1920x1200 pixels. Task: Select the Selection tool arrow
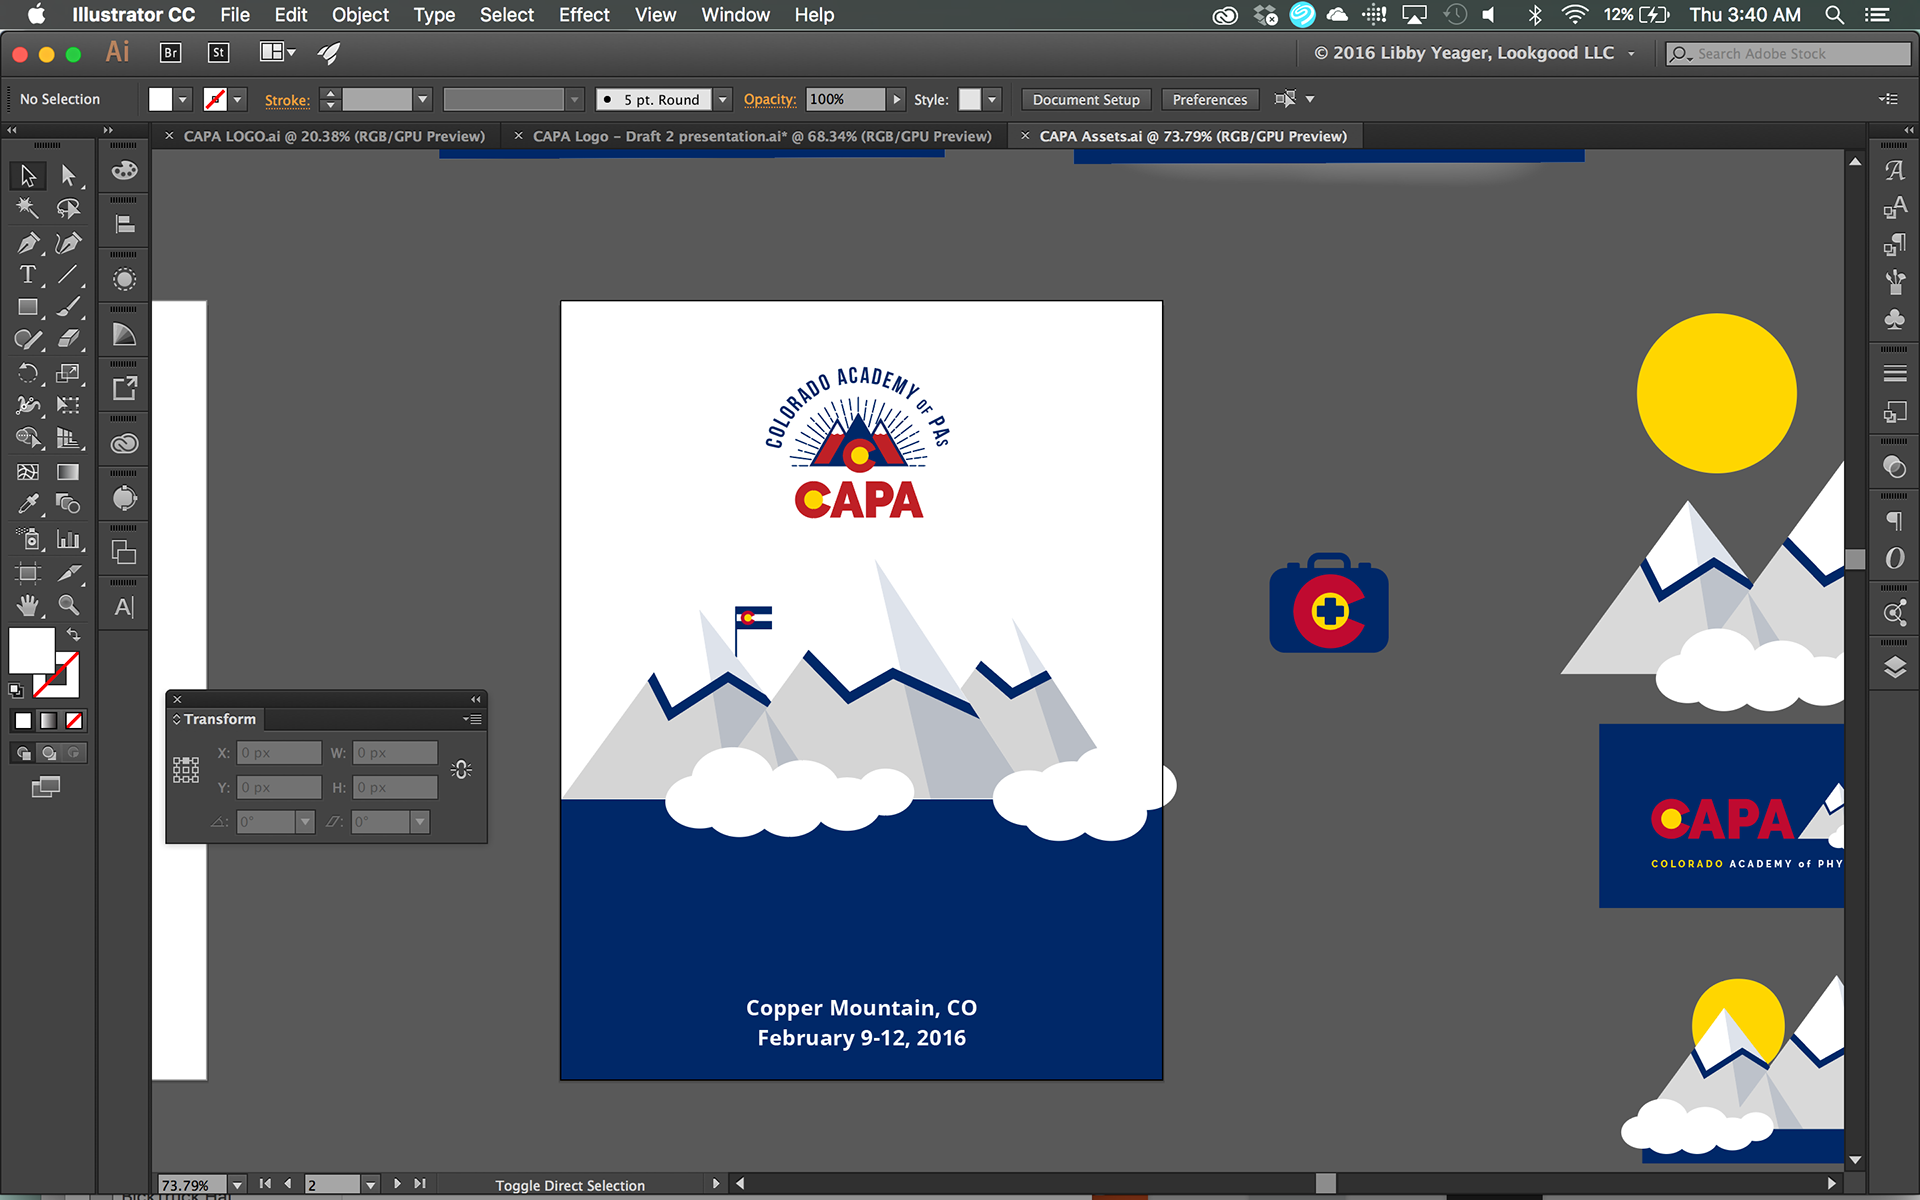(x=27, y=176)
